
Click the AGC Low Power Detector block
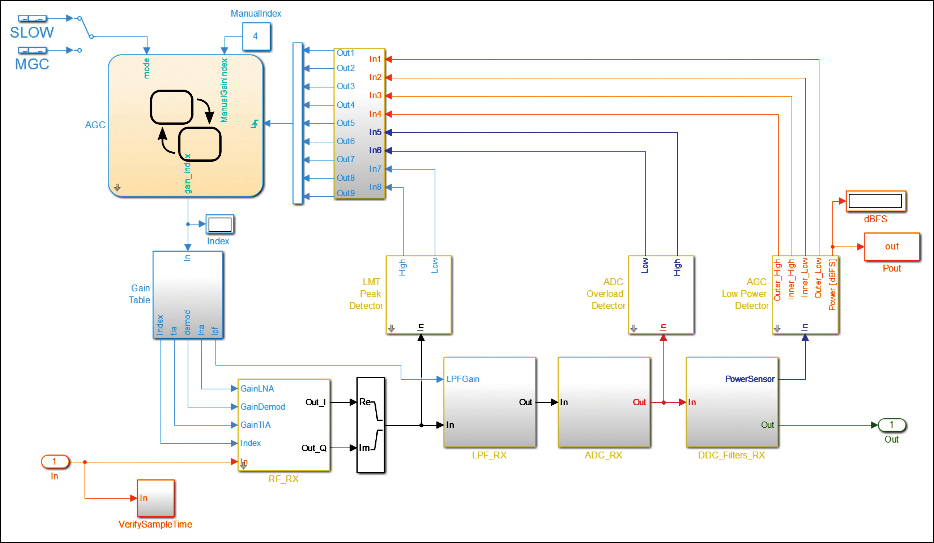click(x=805, y=294)
